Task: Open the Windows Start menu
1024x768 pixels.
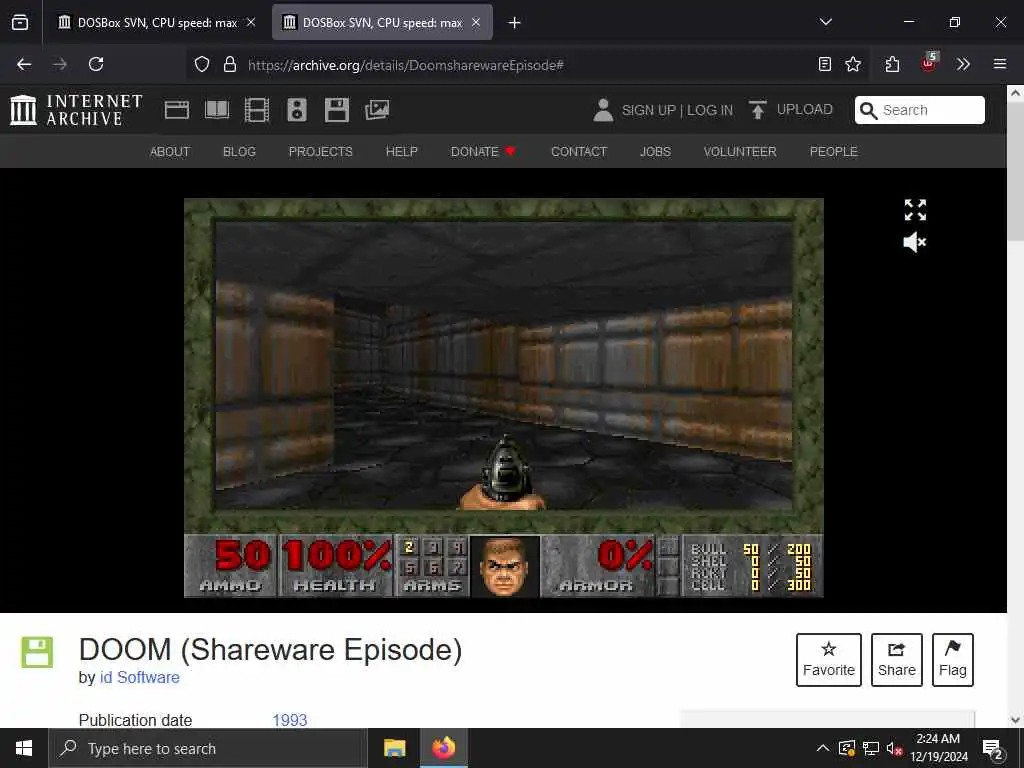Action: click(x=24, y=748)
